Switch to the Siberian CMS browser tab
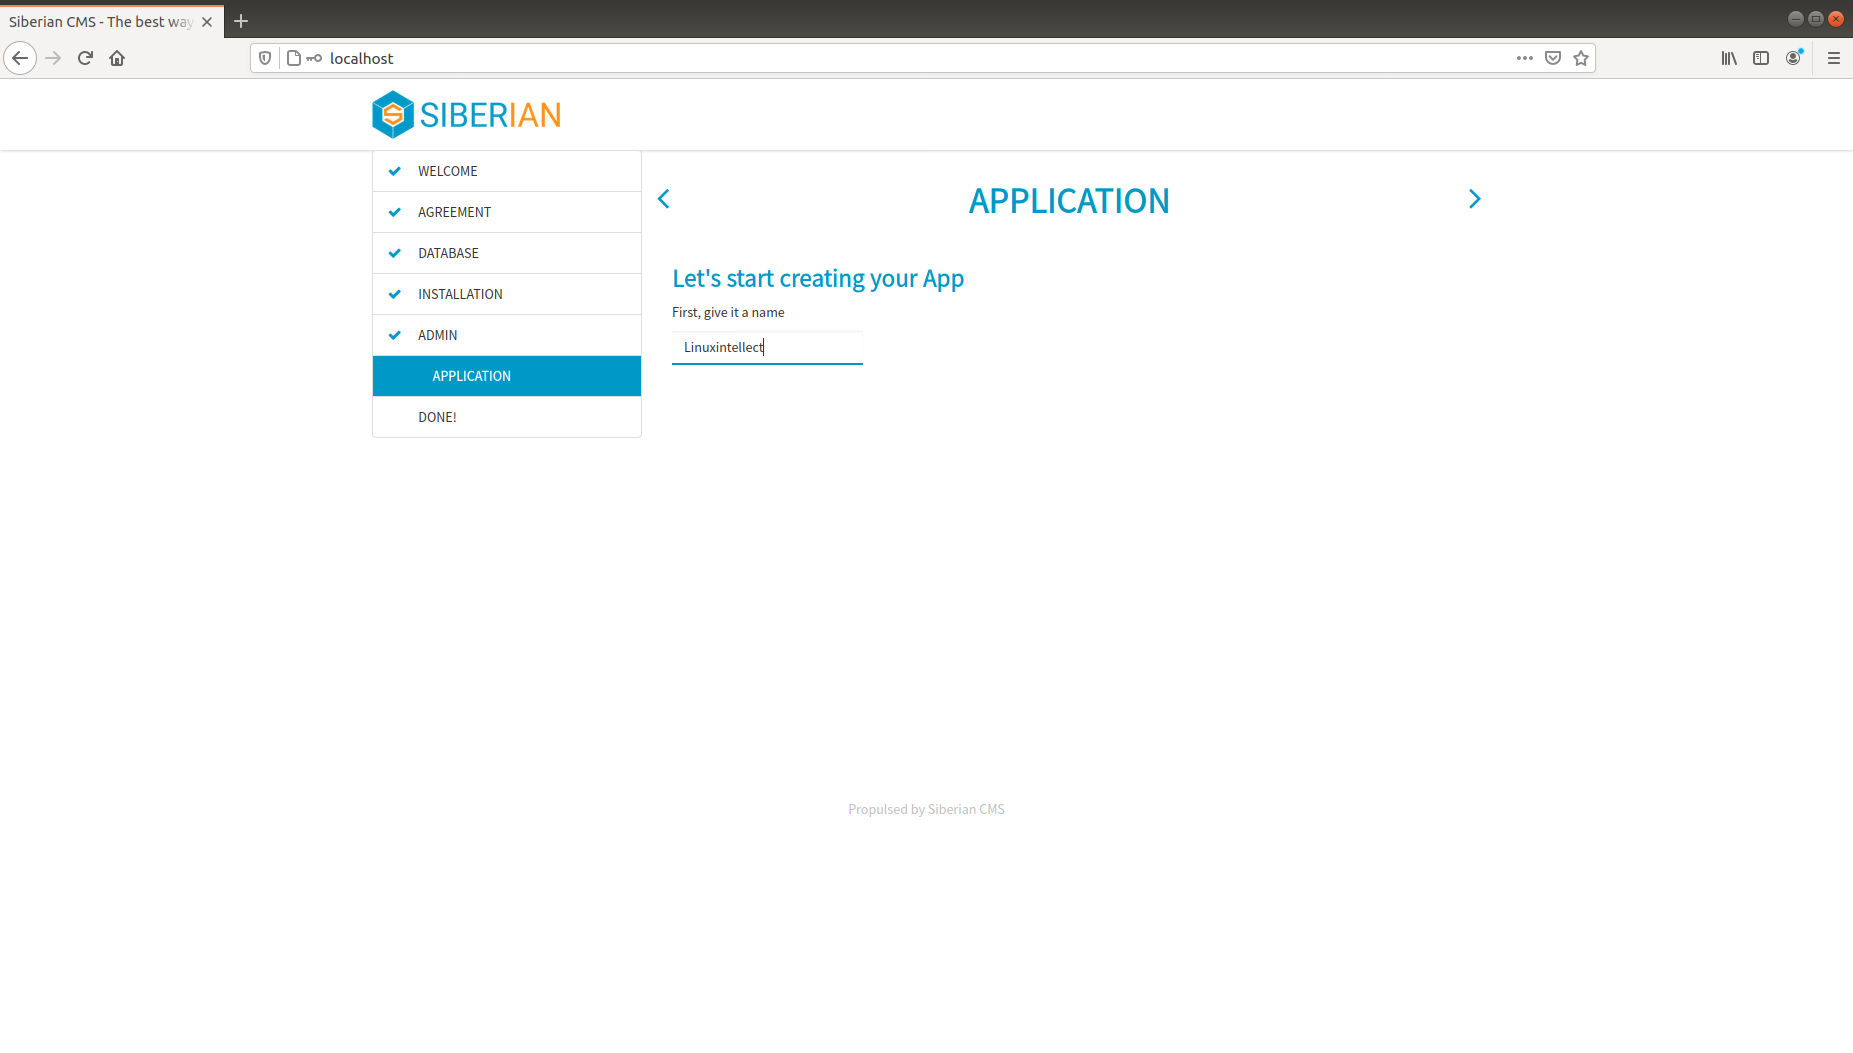Viewport: 1853px width, 1053px height. [x=100, y=20]
